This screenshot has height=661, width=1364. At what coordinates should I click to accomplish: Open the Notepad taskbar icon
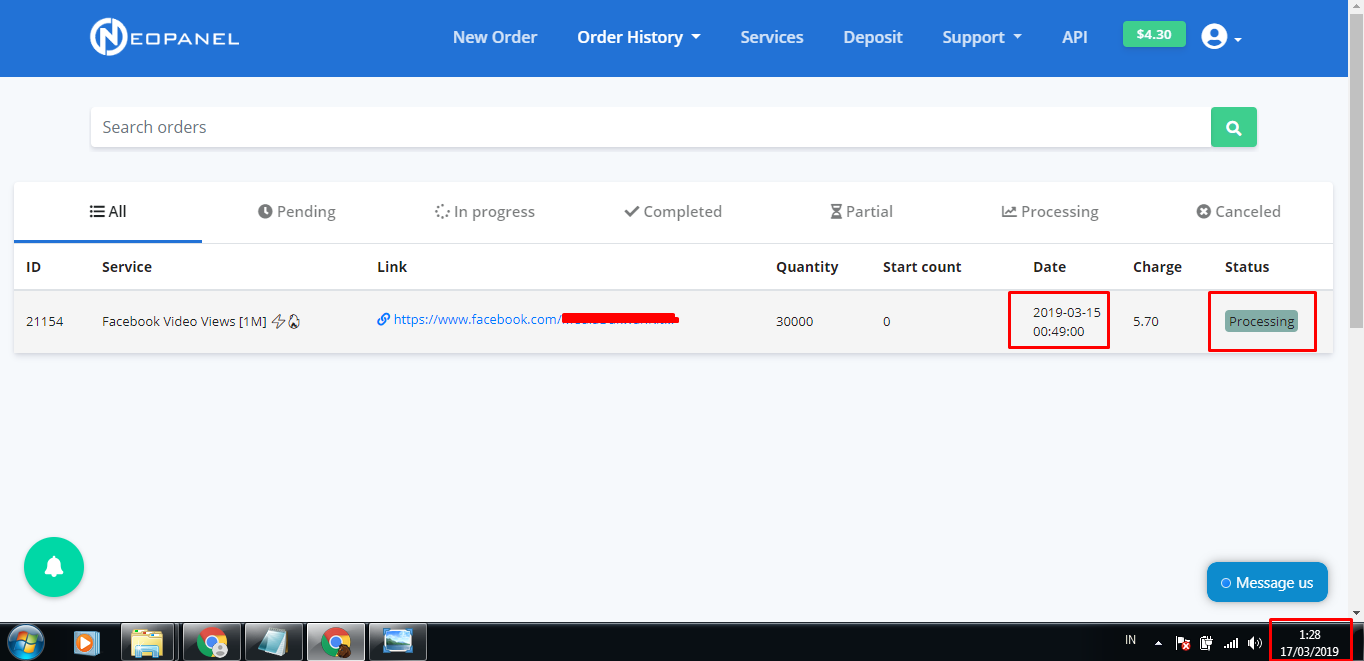pos(273,642)
